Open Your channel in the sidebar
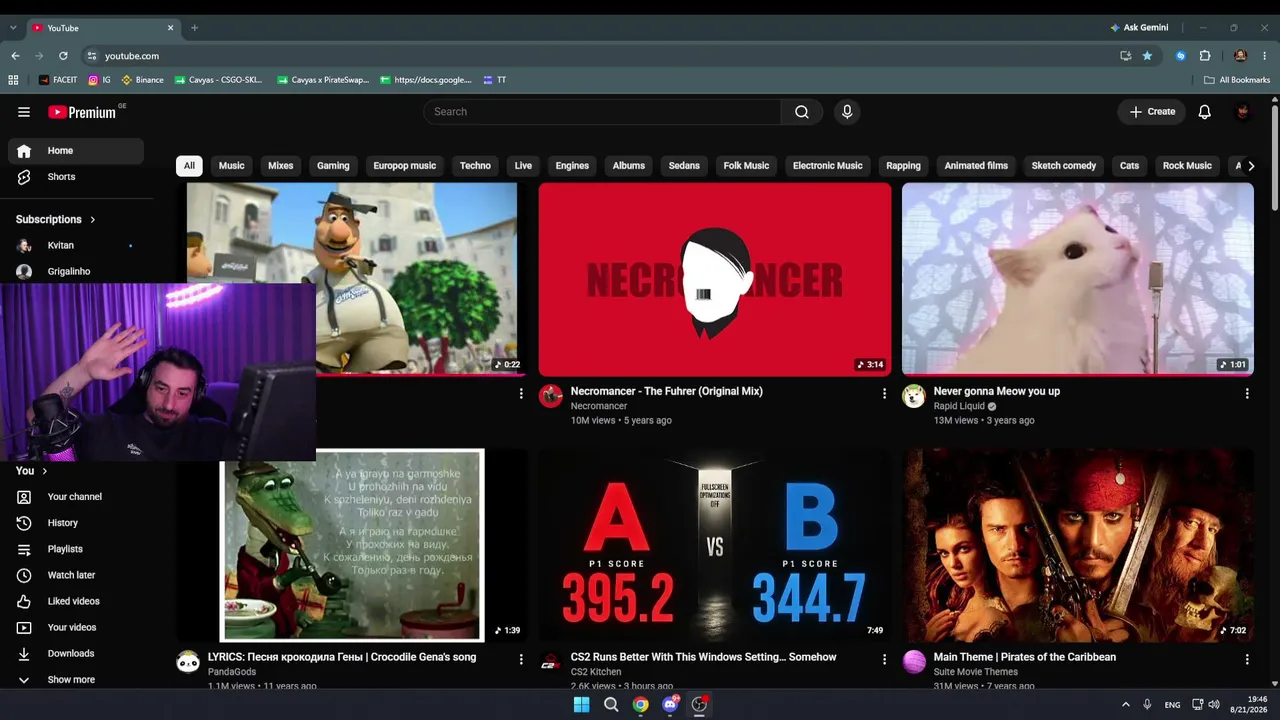The image size is (1280, 720). pos(76,497)
